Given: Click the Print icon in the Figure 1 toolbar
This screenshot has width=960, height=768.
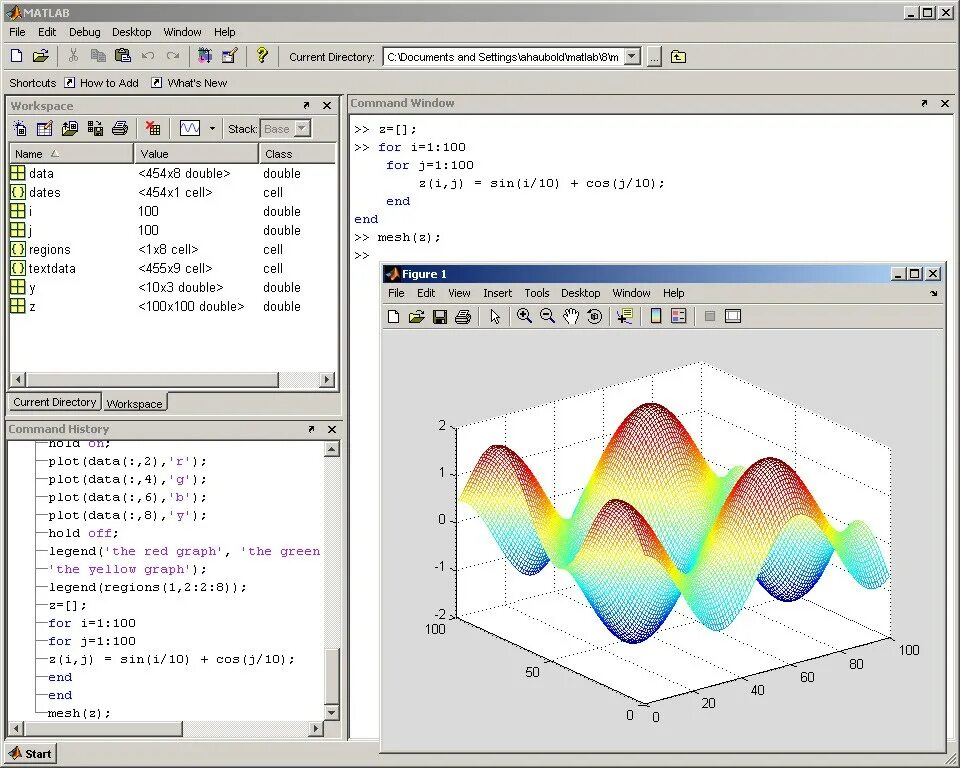Looking at the screenshot, I should click(463, 317).
